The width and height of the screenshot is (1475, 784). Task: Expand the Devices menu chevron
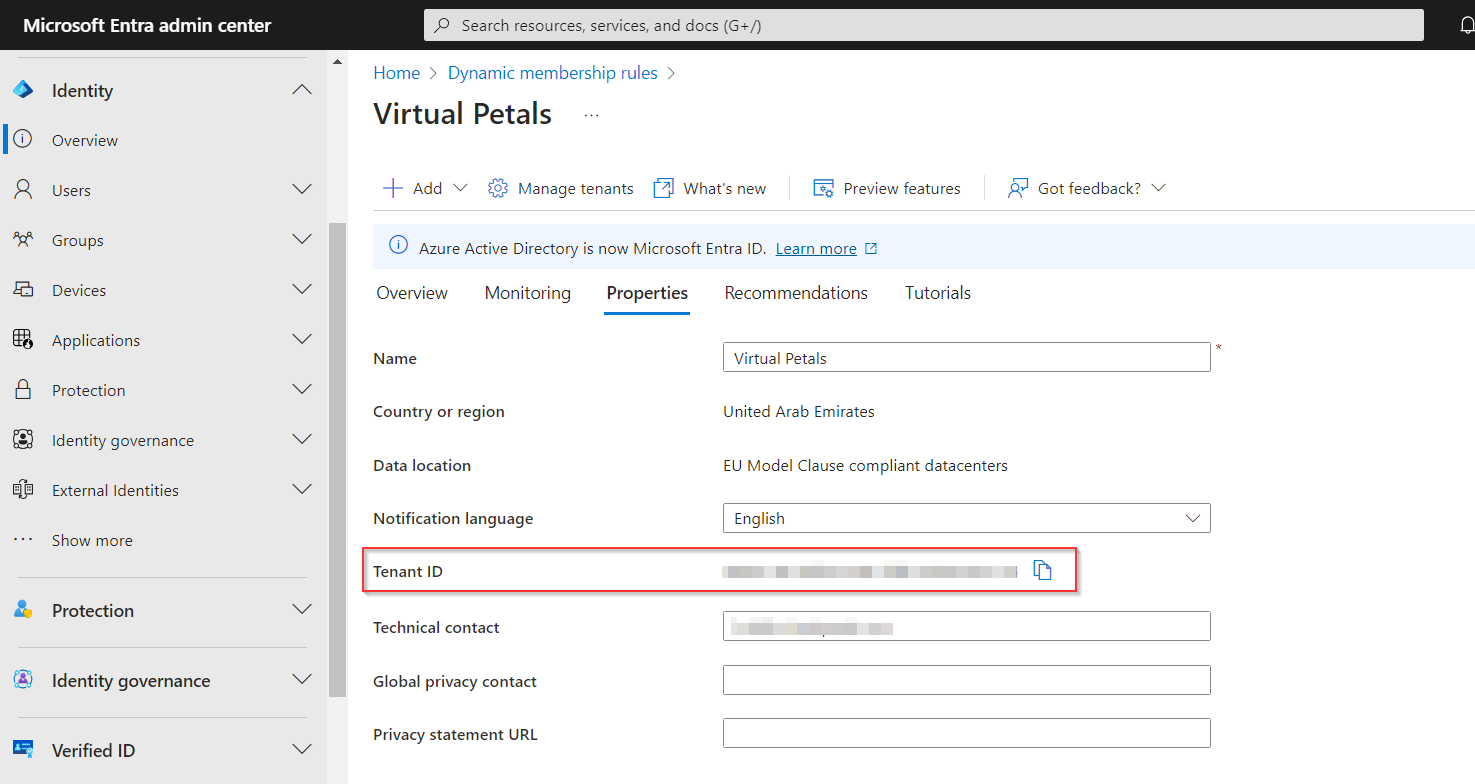tap(301, 289)
